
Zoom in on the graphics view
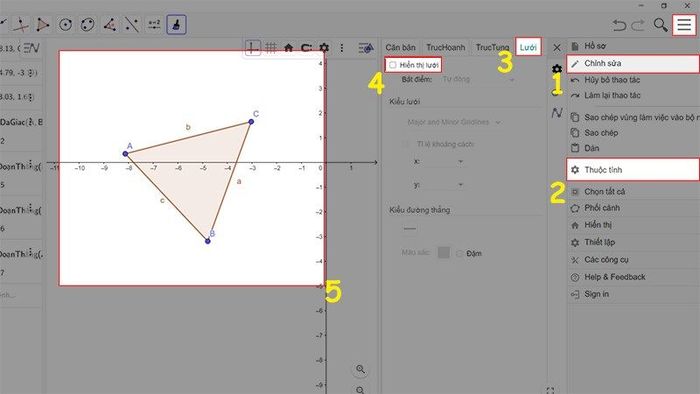(x=360, y=369)
